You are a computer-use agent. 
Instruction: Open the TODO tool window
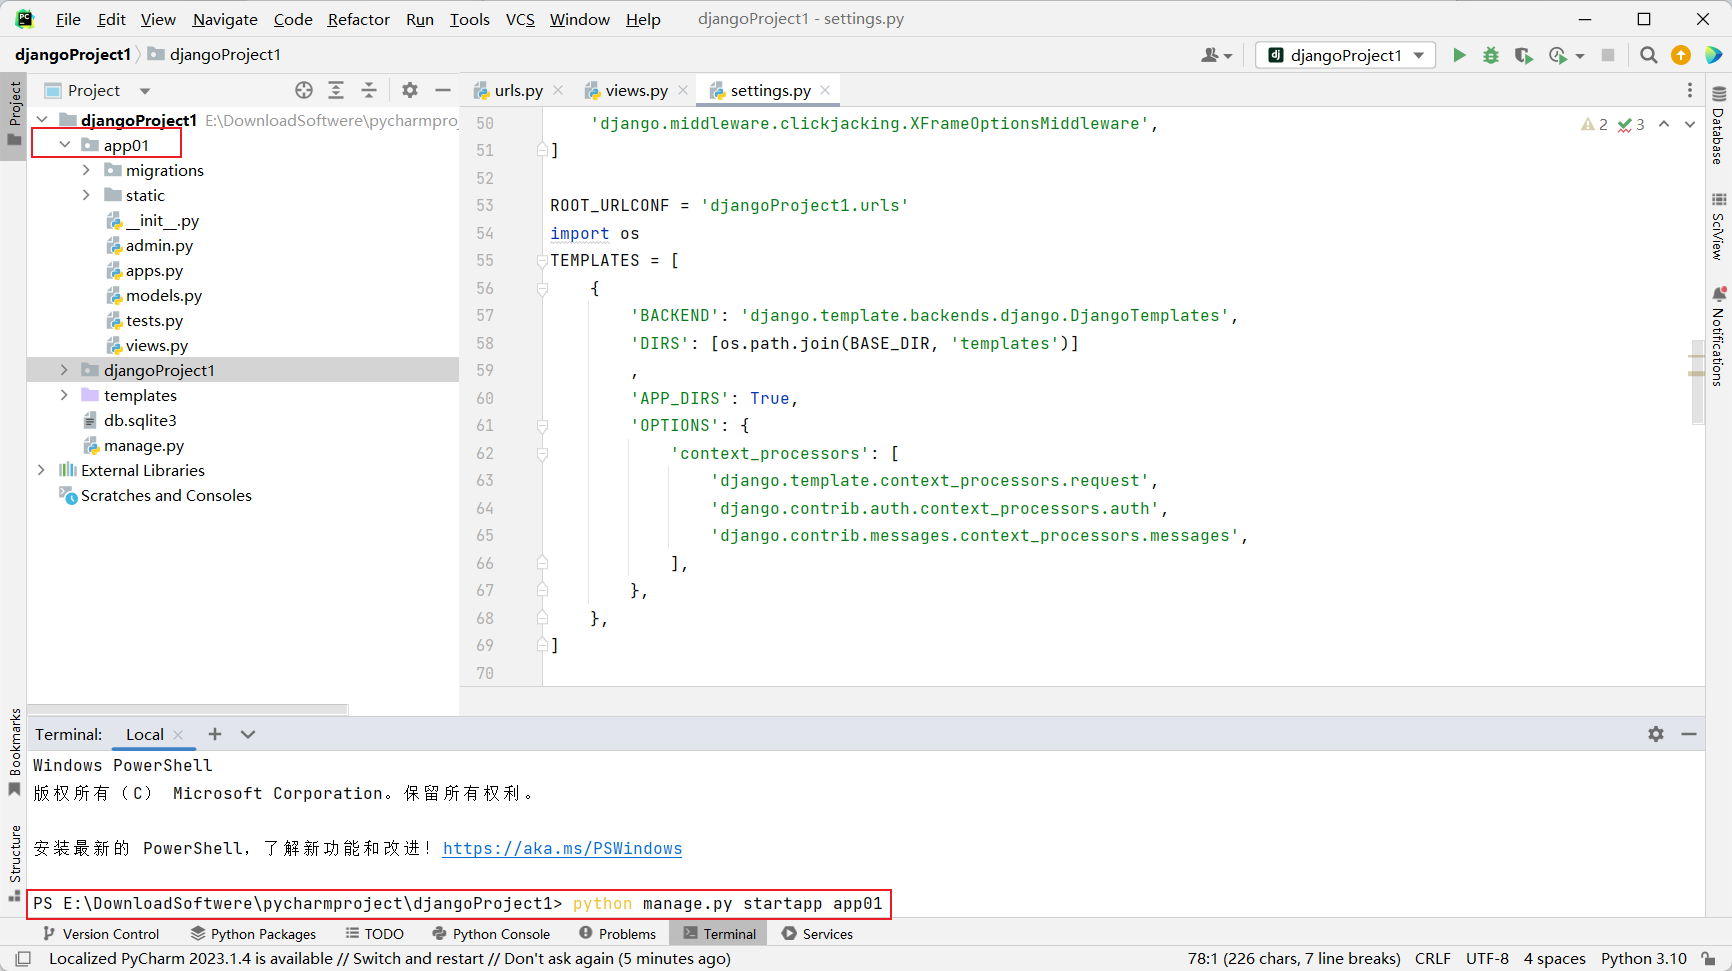click(375, 934)
